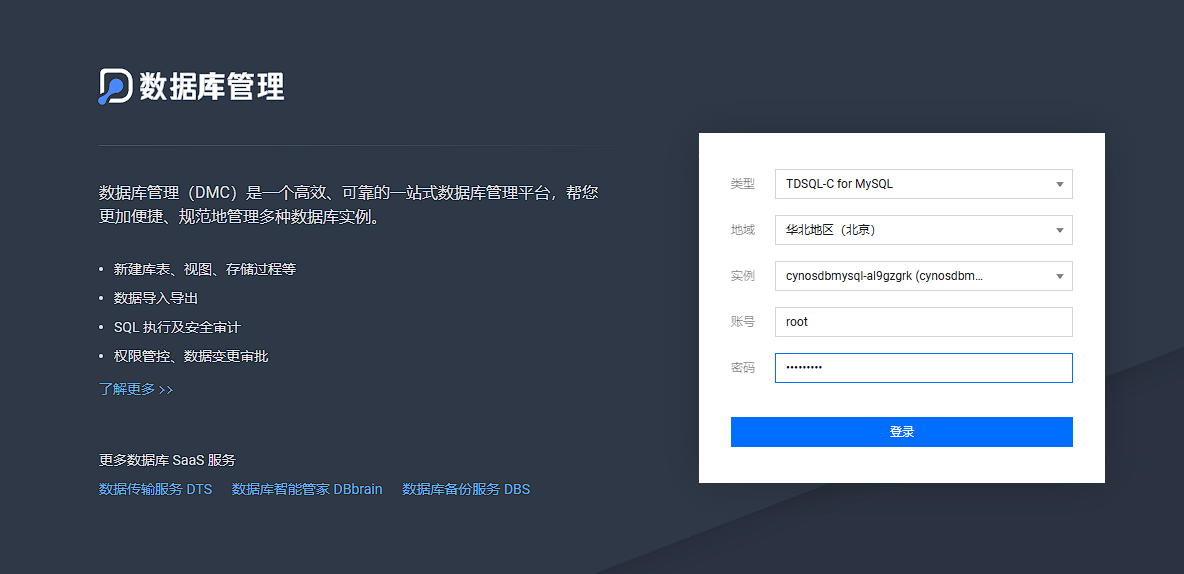The height and width of the screenshot is (574, 1184).
Task: Click the 数据导入导出 bullet text
Action: 156,298
